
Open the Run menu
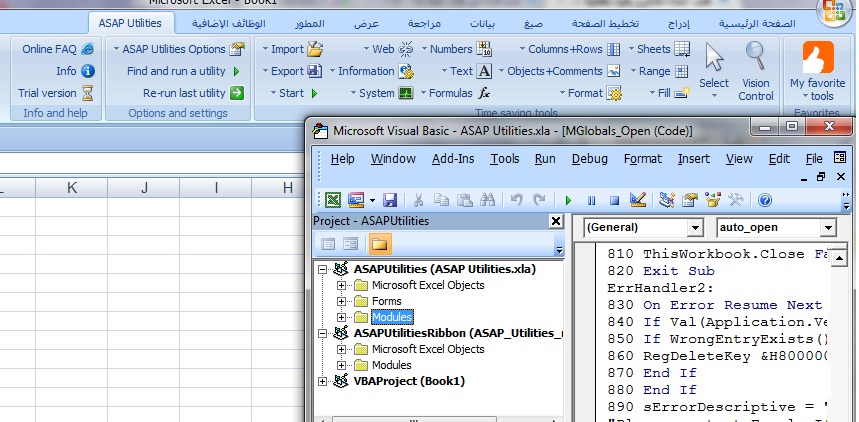545,159
